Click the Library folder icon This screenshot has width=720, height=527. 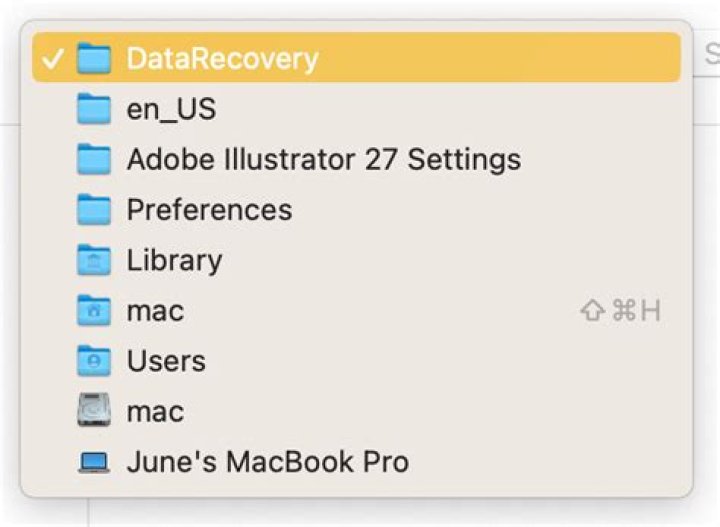tap(93, 260)
